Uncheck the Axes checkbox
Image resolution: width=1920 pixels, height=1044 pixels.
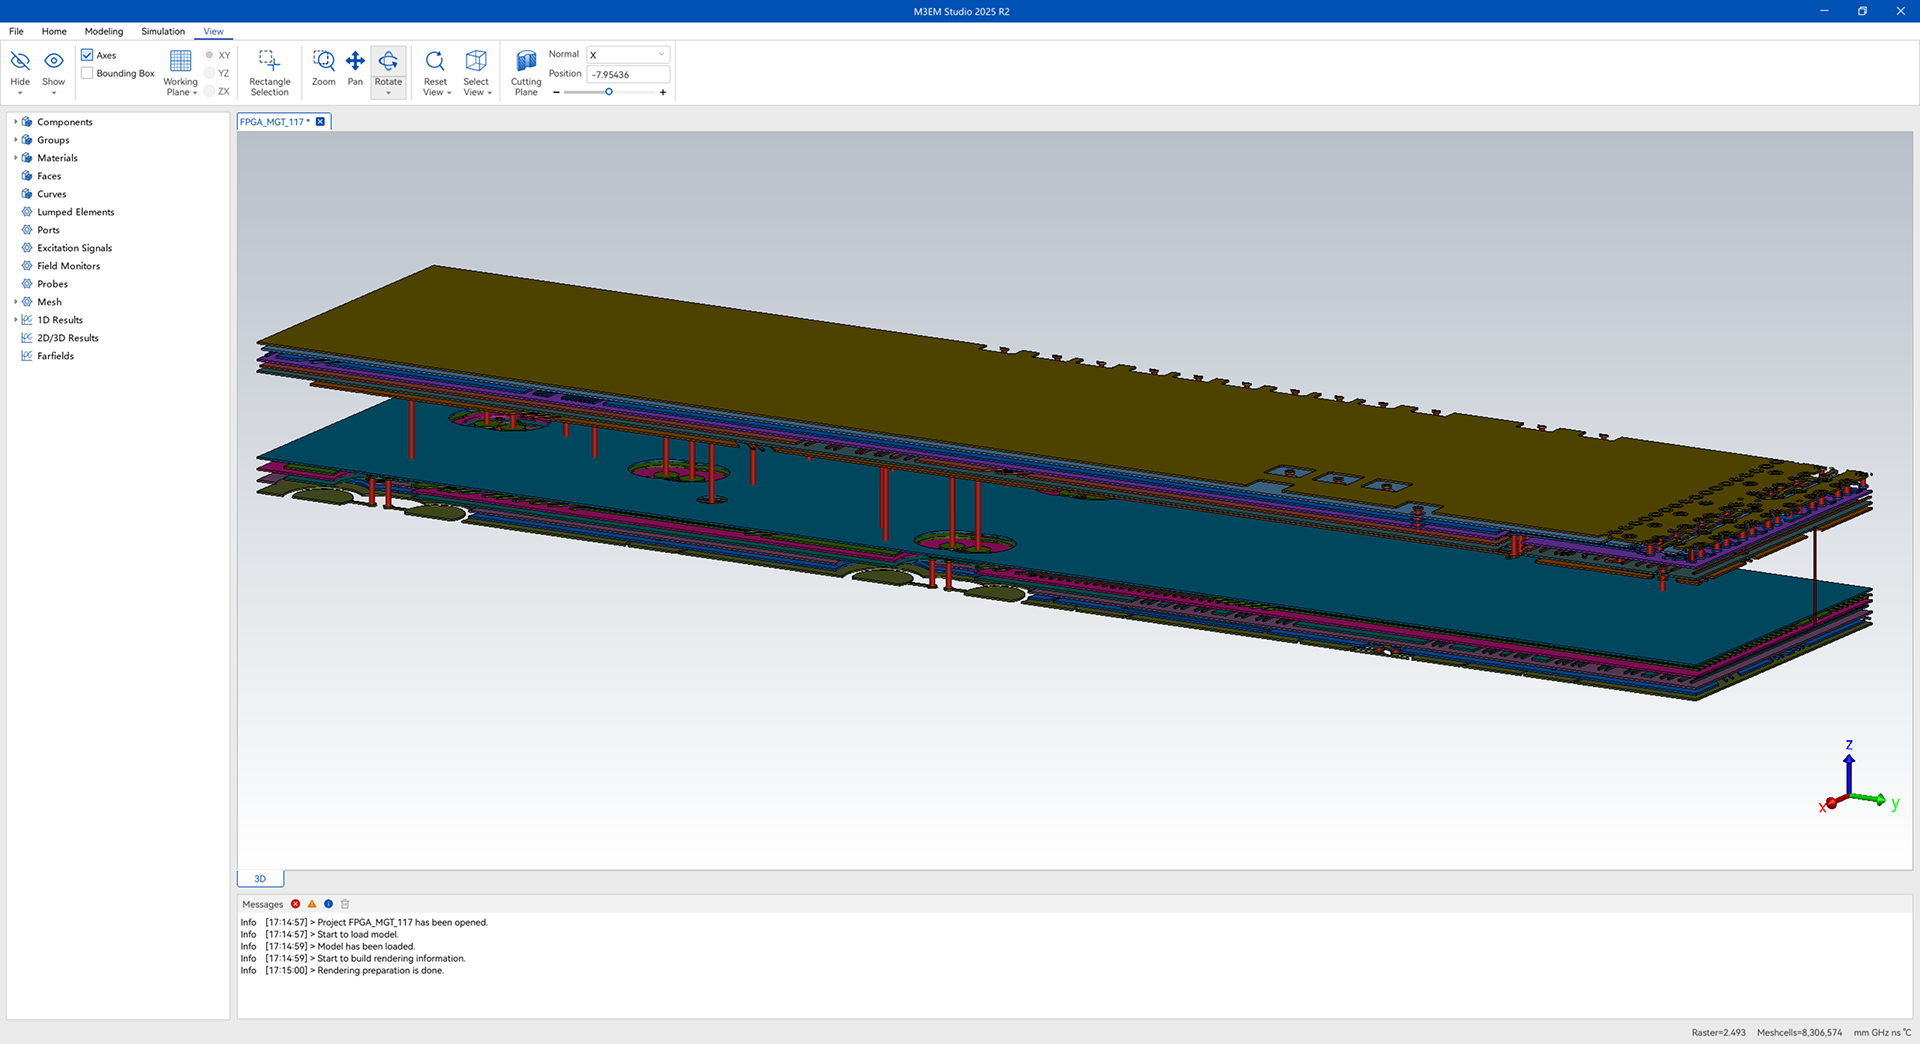pyautogui.click(x=88, y=55)
